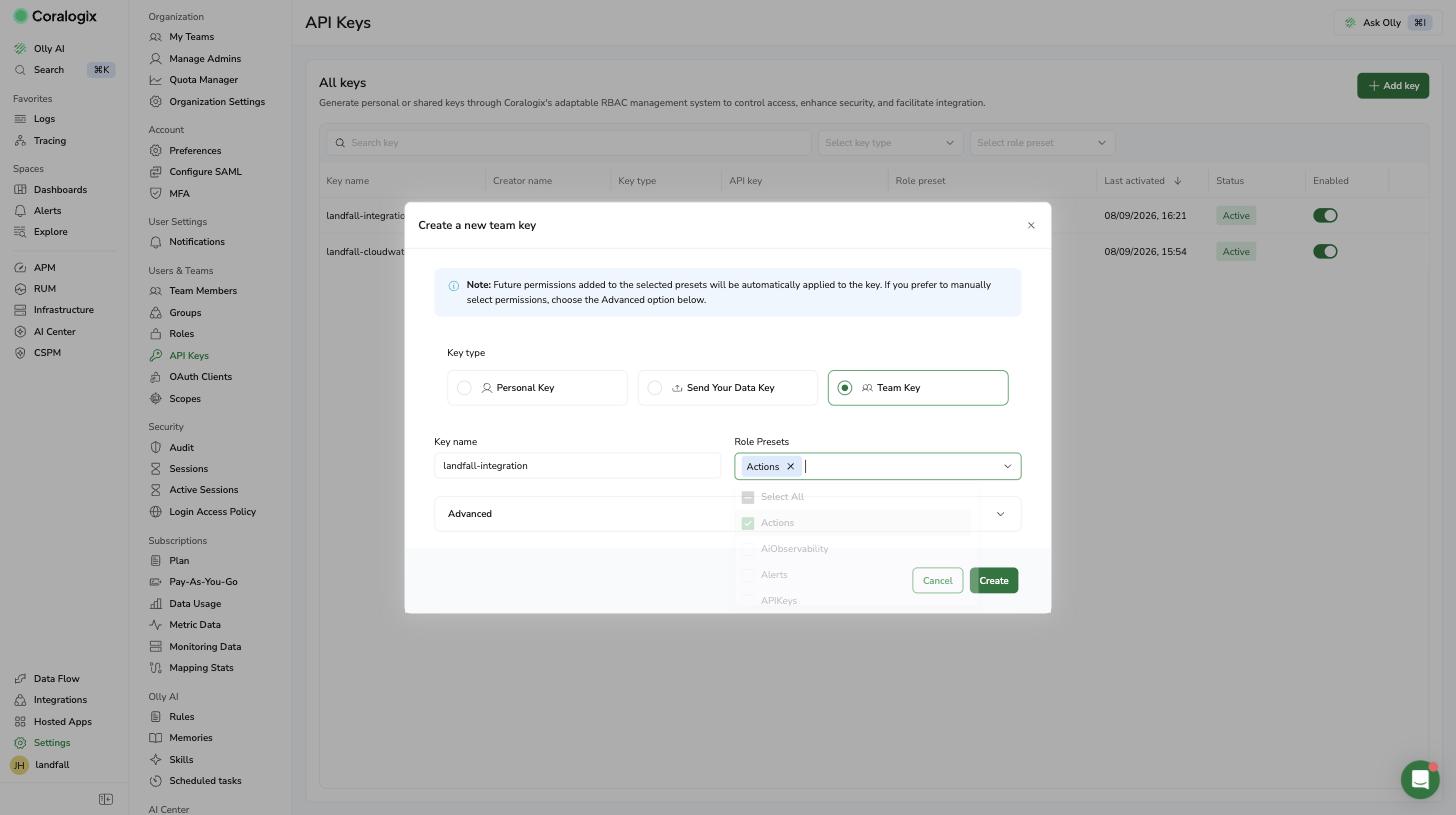This screenshot has height=815, width=1456.
Task: Open Configure SAML settings
Action: 195,172
